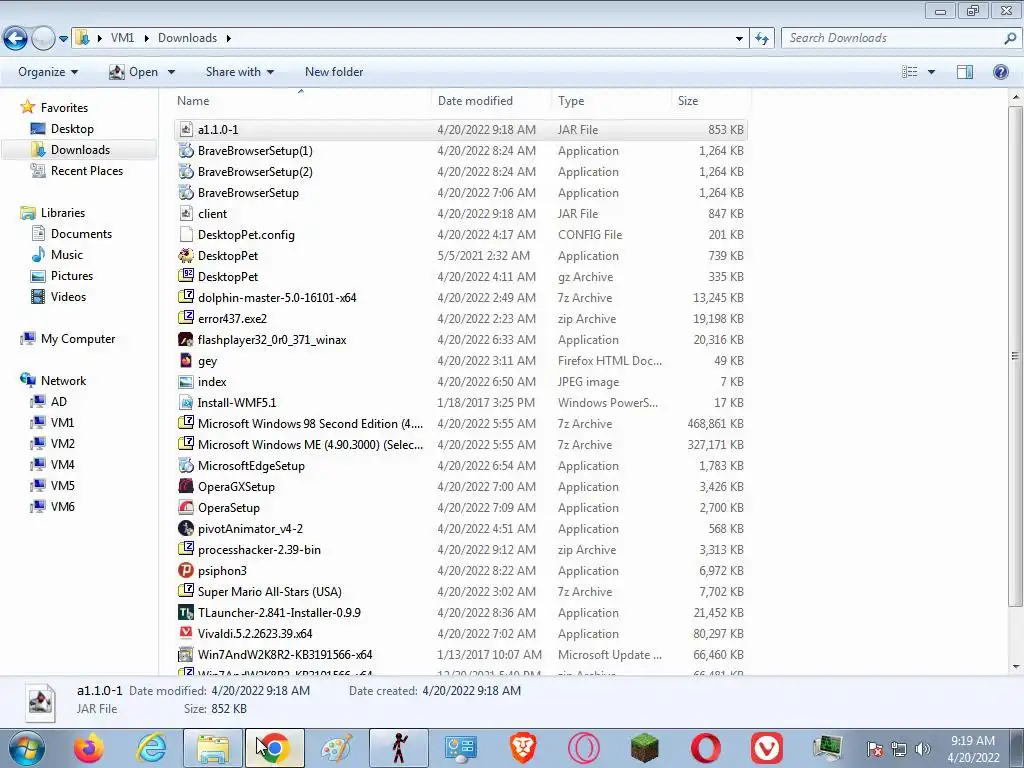Expand the Open button dropdown arrow

pyautogui.click(x=171, y=72)
